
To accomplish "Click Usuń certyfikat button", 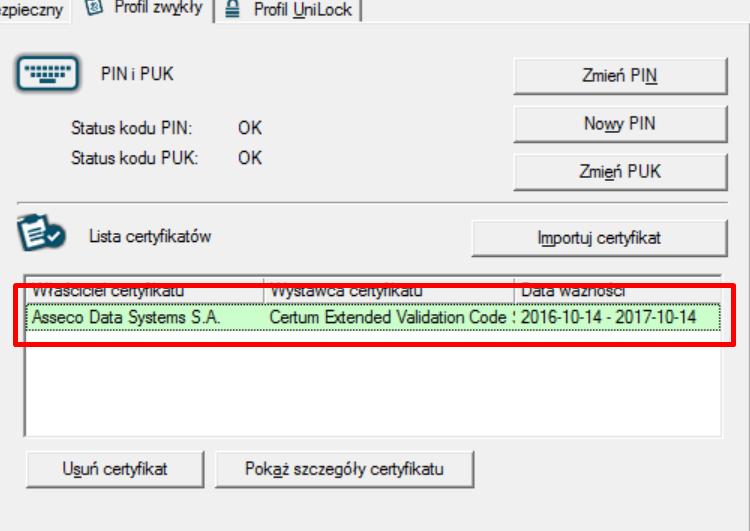I will tap(115, 469).
